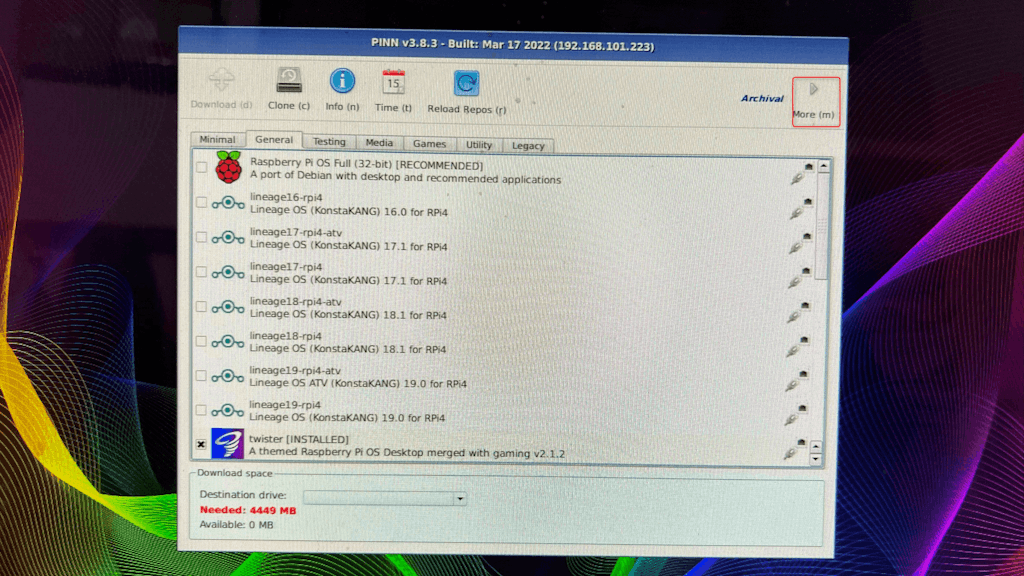The width and height of the screenshot is (1024, 576).
Task: Click the text 'Lineage OS (KonstaKANG) 16.0 for RPi4'
Action: coord(349,212)
